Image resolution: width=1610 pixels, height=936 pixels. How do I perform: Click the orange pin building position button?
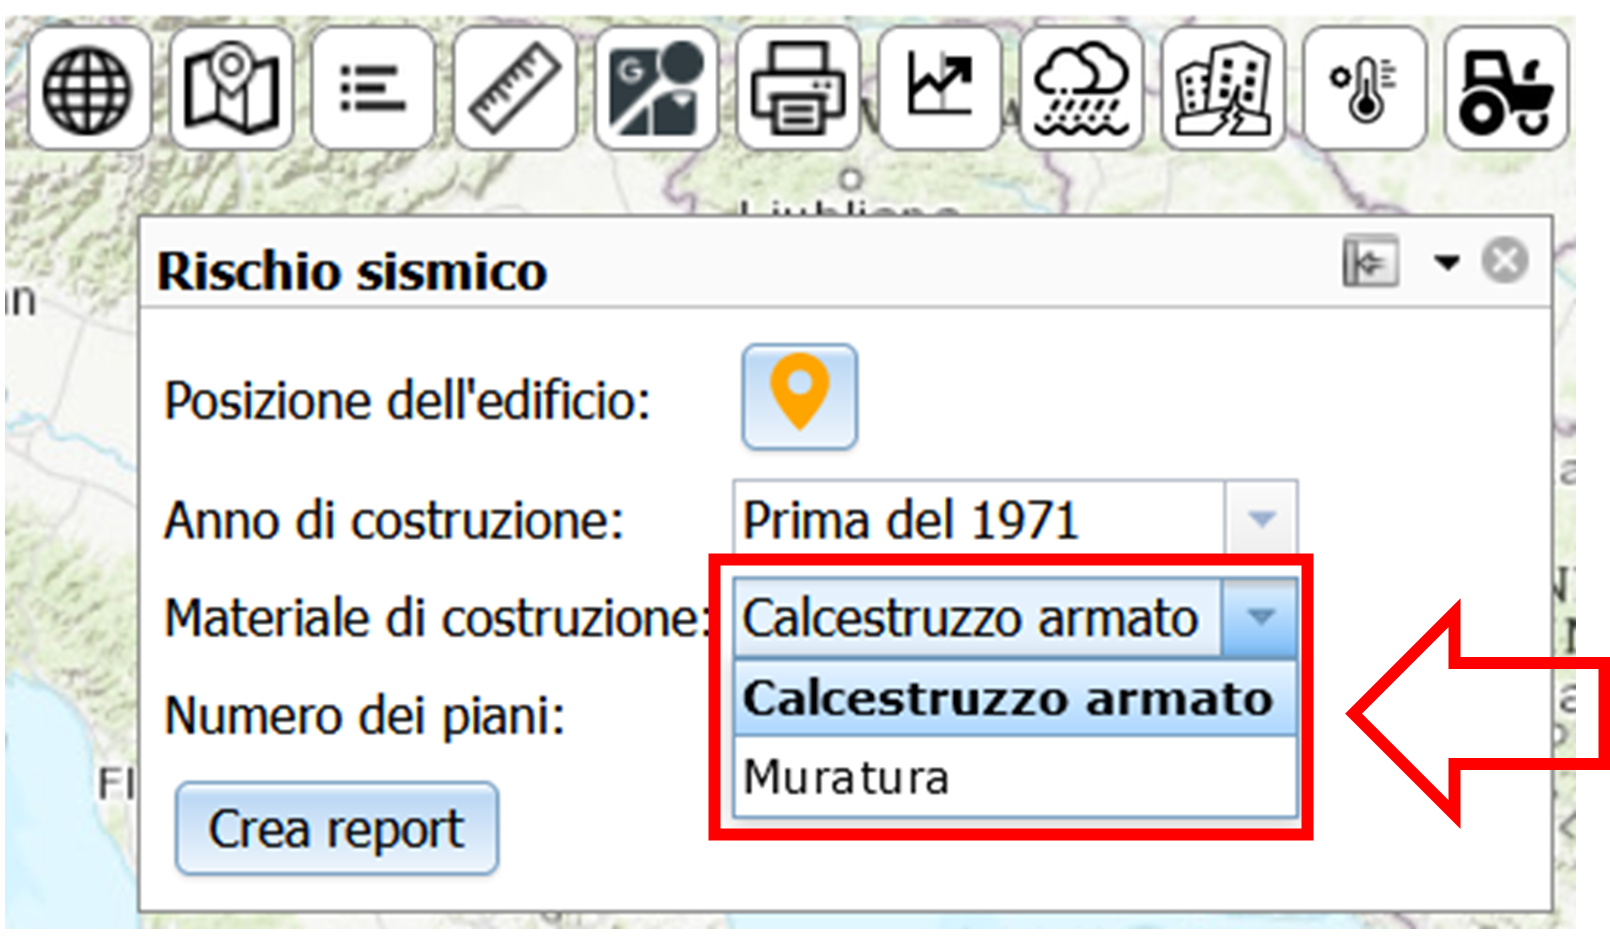point(799,396)
